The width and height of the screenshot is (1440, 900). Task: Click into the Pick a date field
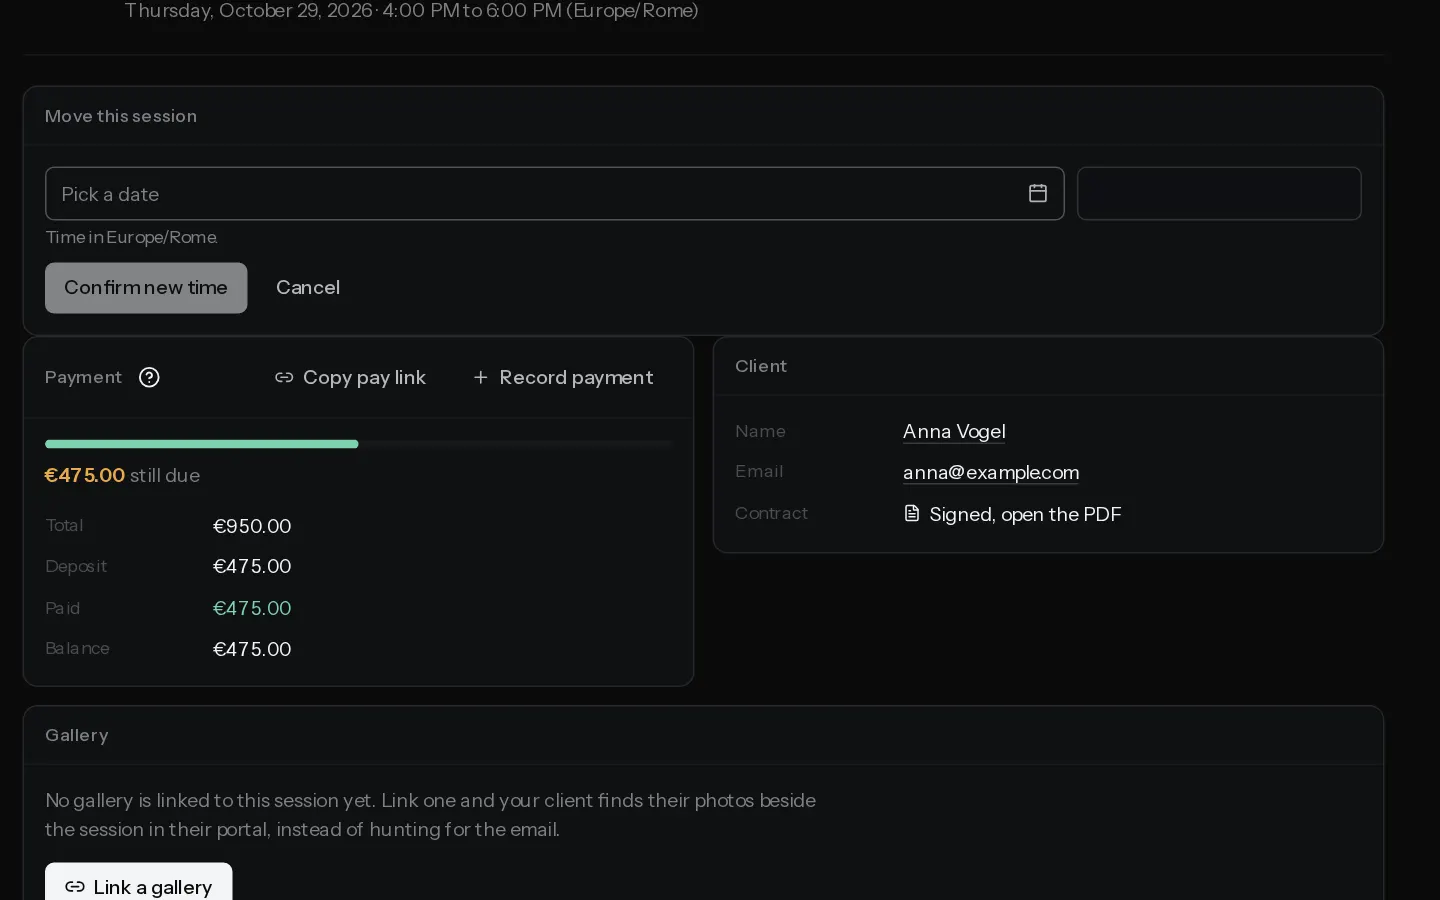click(554, 194)
